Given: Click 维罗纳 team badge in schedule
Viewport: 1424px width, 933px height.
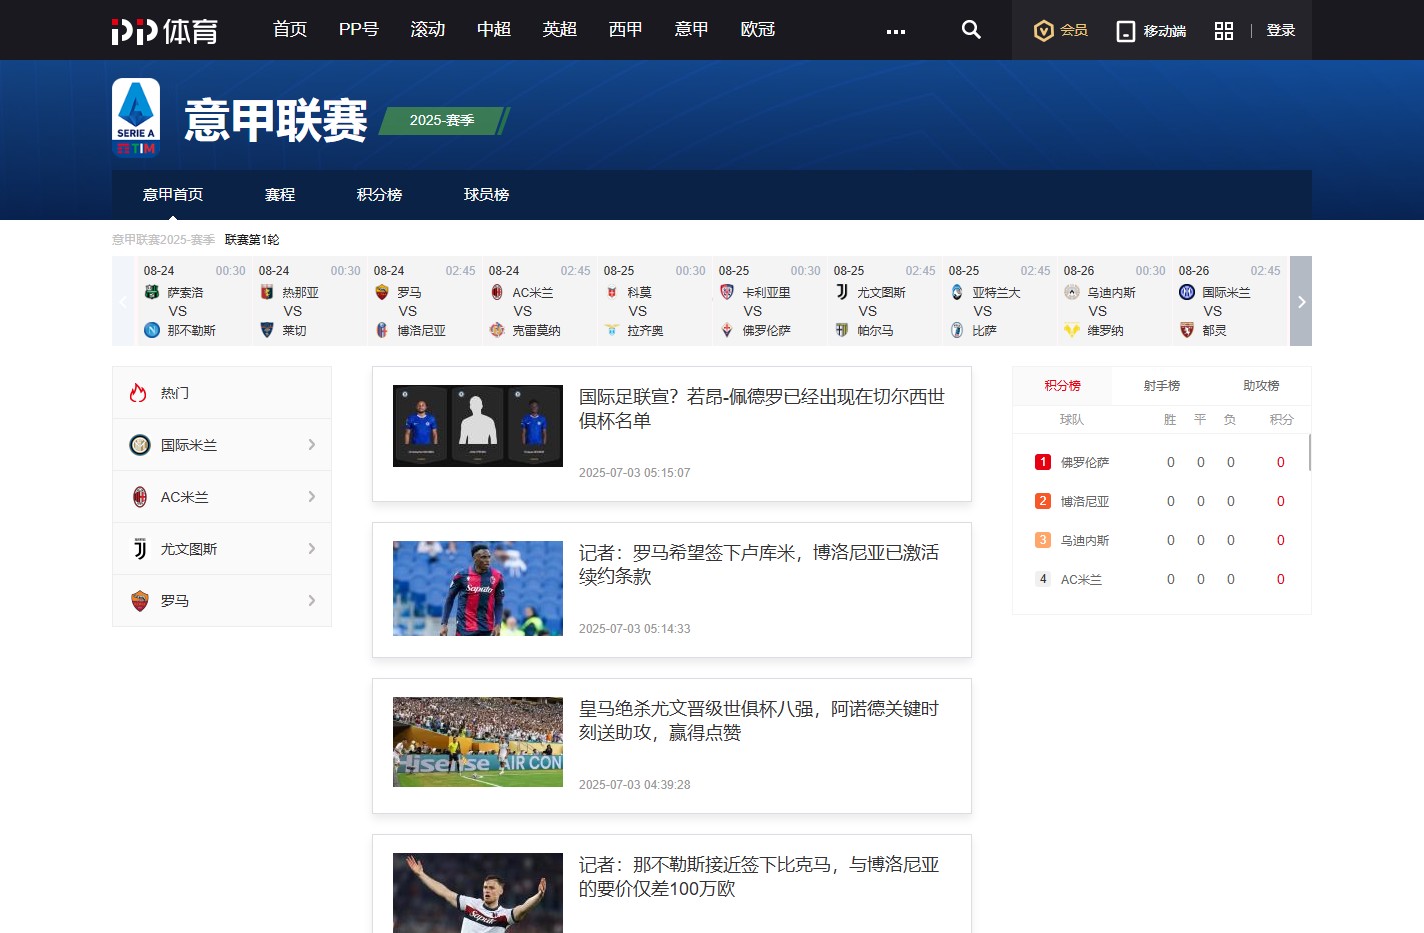Looking at the screenshot, I should tap(1072, 330).
